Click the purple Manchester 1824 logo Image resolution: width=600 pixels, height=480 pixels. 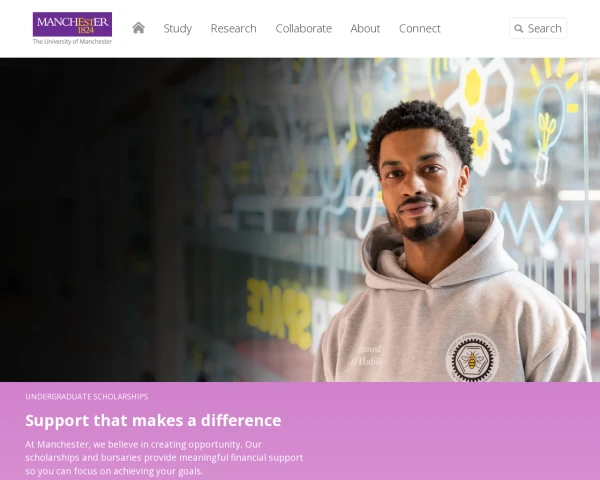click(72, 24)
